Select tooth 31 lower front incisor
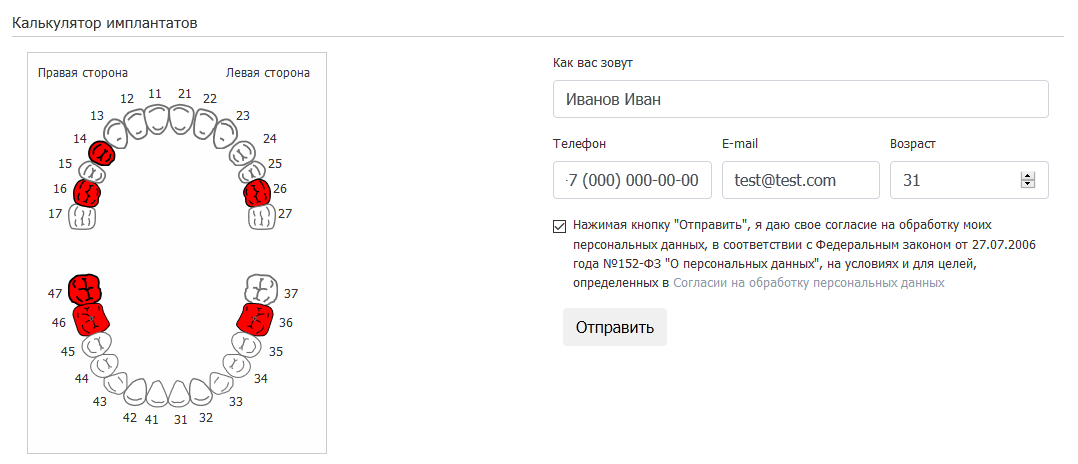Screen dimensions: 1078x464 pos(180,393)
